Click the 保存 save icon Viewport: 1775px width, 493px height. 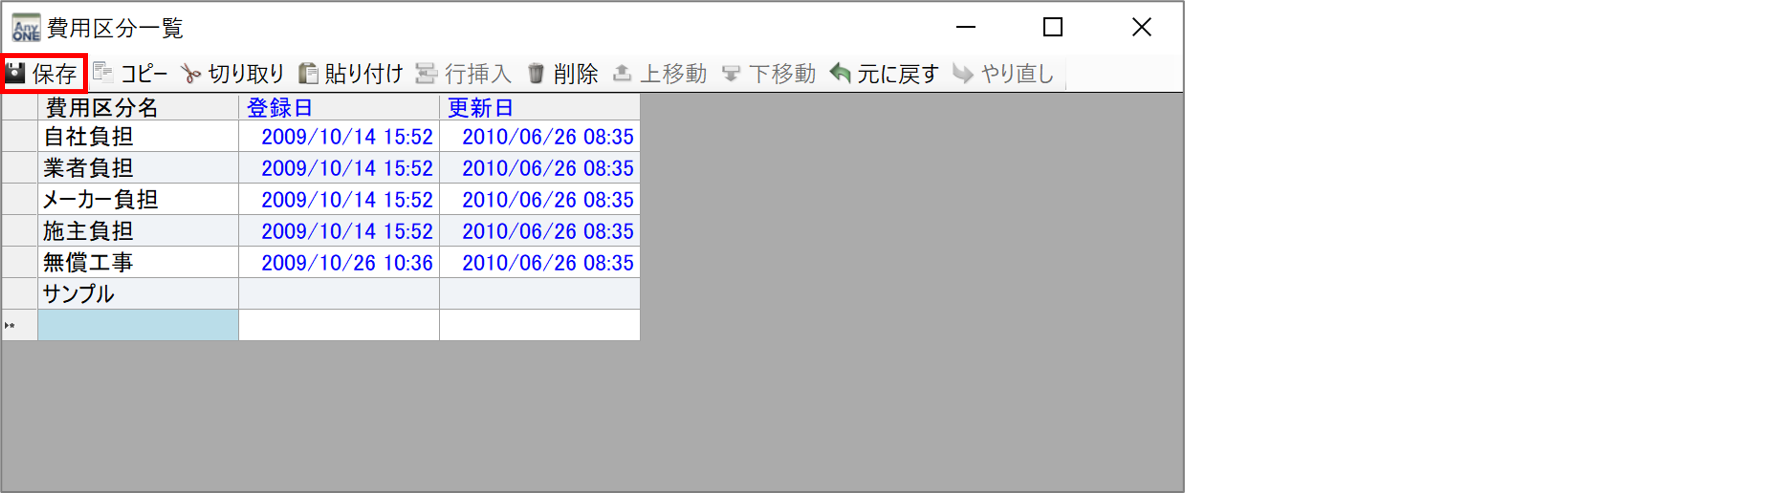(x=16, y=73)
